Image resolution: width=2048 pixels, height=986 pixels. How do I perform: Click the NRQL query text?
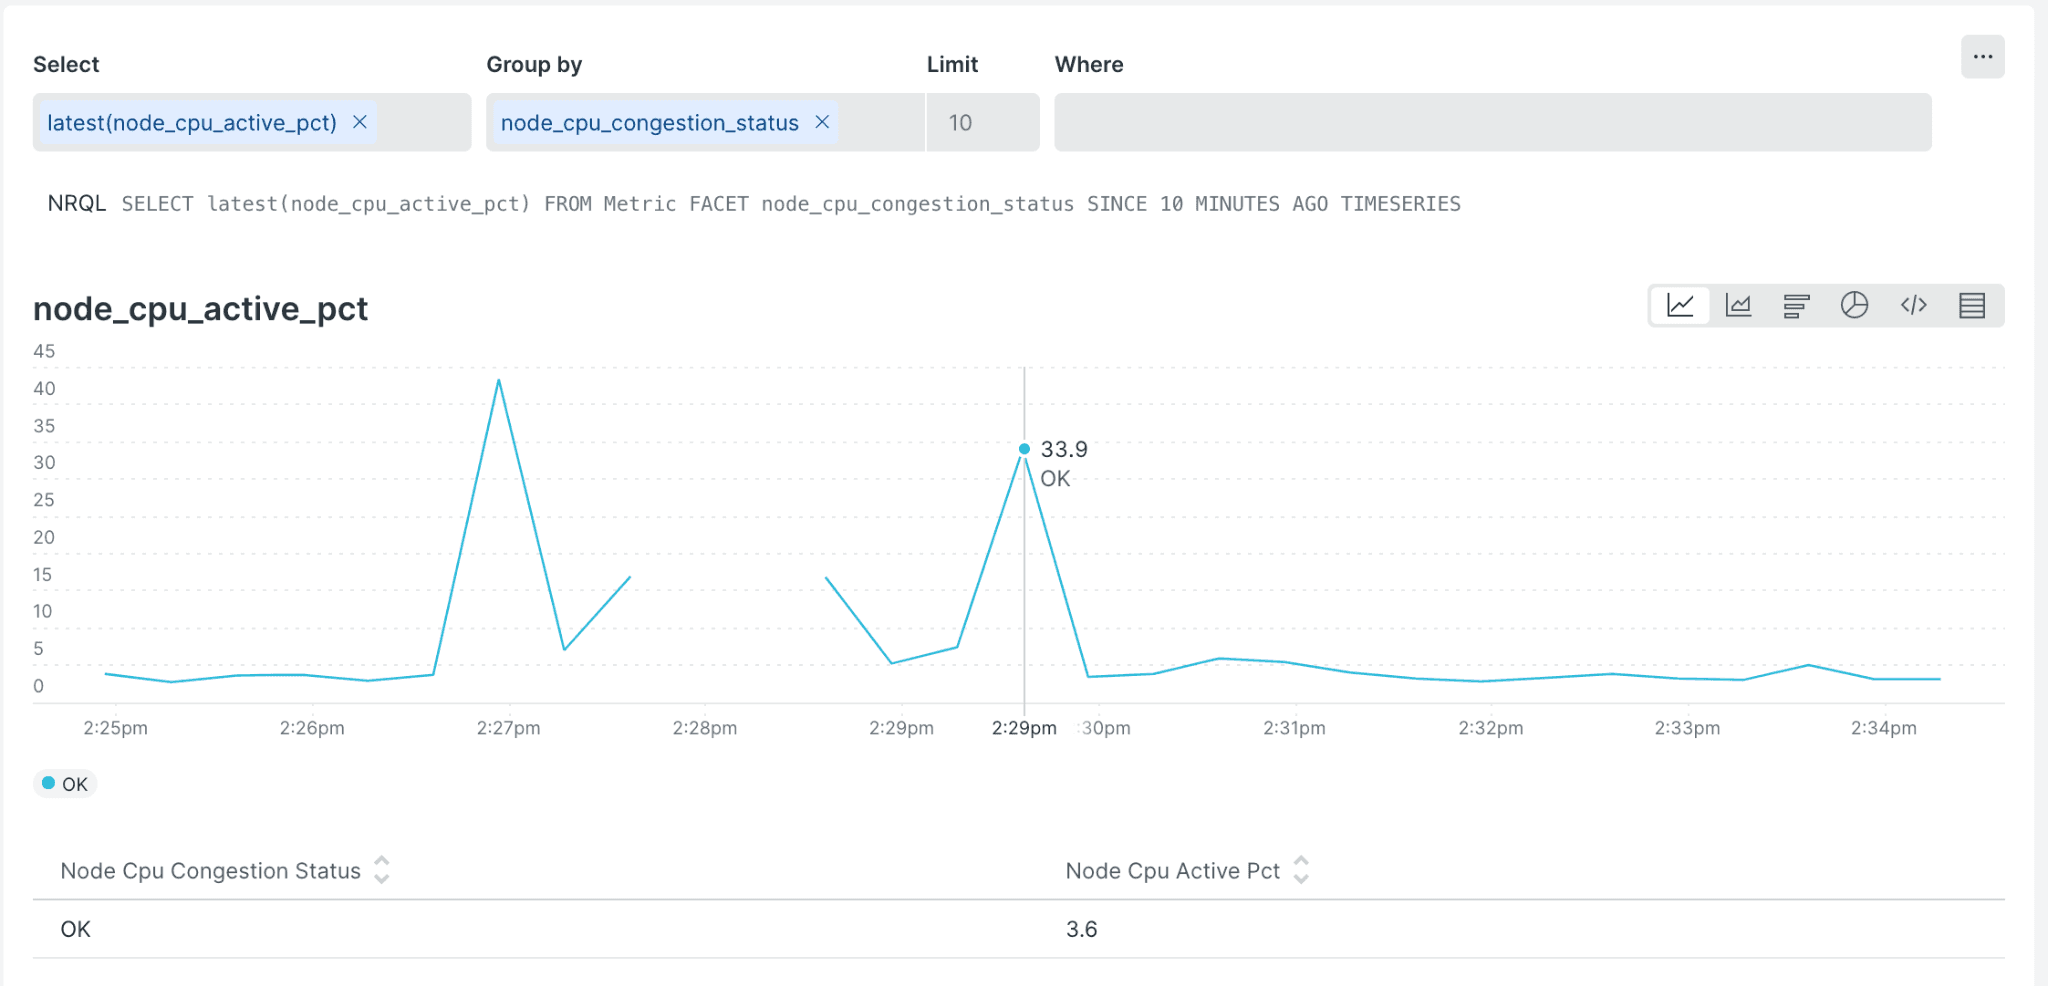tap(790, 204)
